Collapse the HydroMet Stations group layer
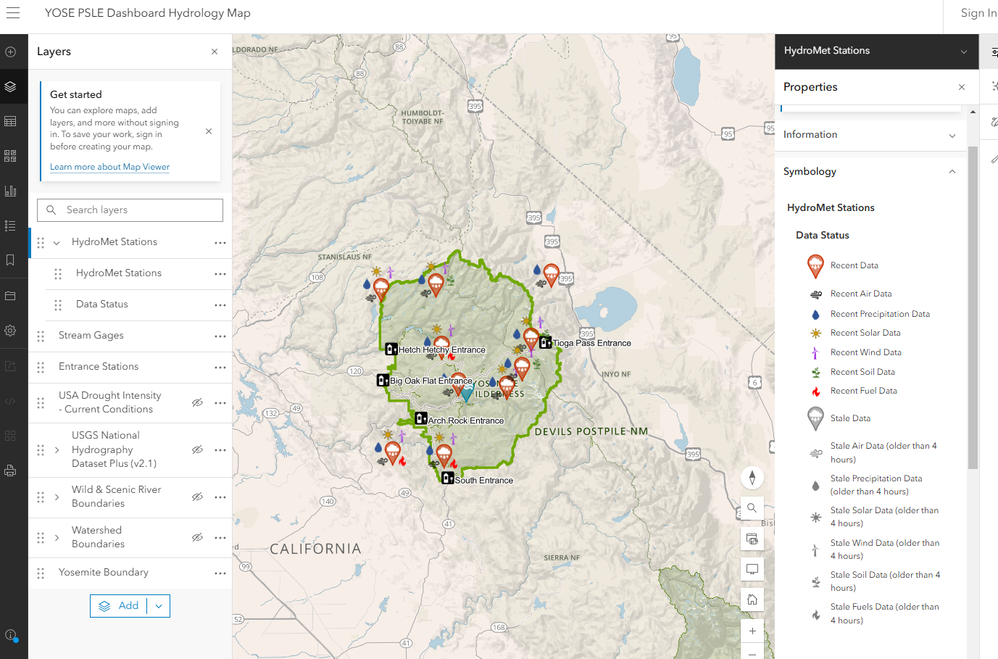The height and width of the screenshot is (659, 998). pyautogui.click(x=57, y=243)
